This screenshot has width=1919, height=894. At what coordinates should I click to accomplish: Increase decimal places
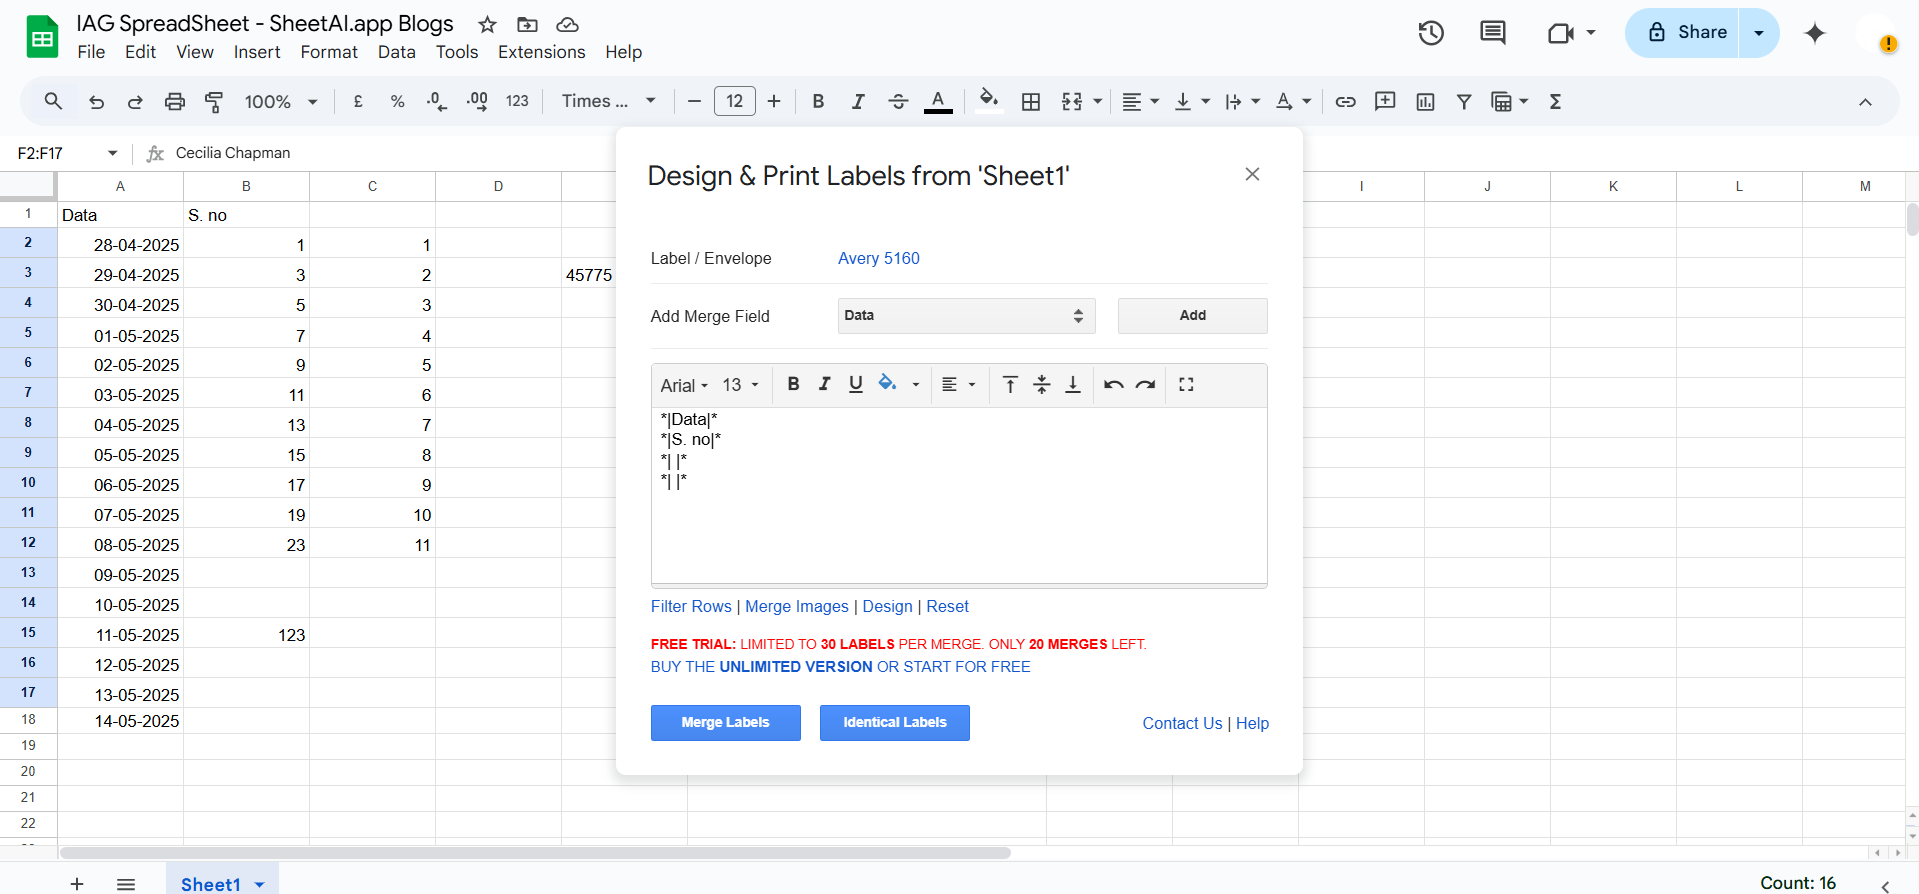[x=477, y=101]
